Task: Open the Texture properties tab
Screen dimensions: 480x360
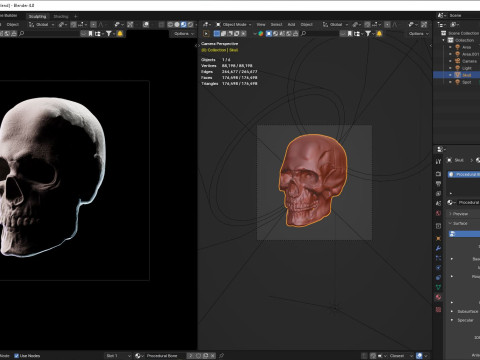Action: 438,310
